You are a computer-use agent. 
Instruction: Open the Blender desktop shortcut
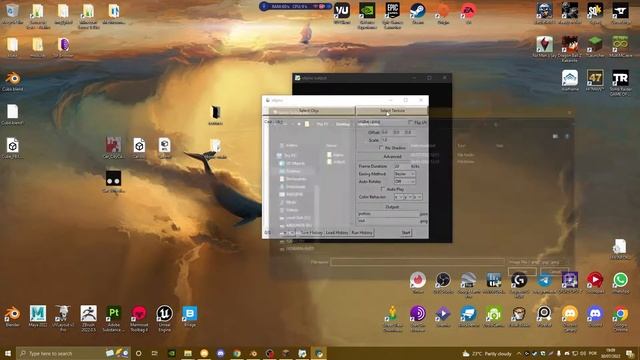(x=12, y=317)
